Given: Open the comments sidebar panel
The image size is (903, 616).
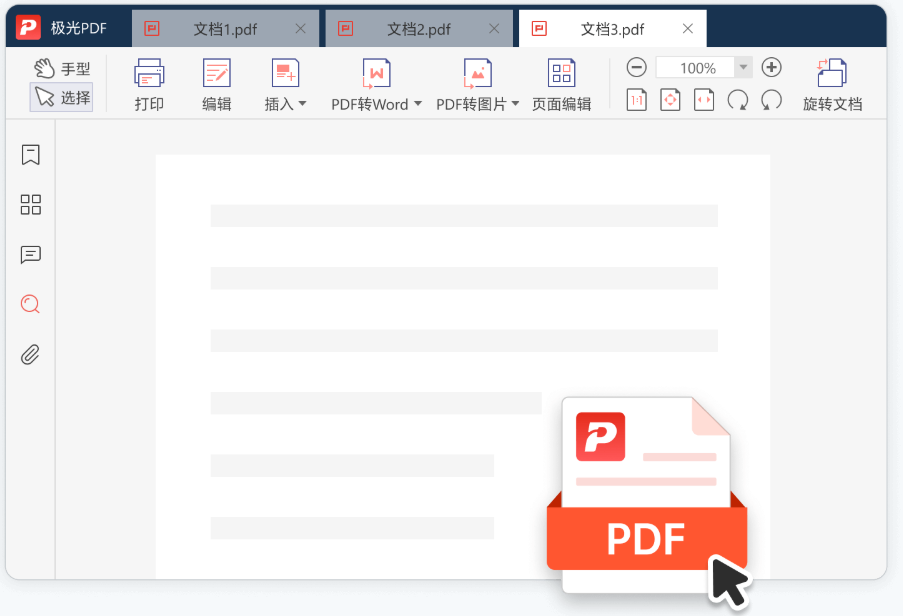Looking at the screenshot, I should pos(31,254).
